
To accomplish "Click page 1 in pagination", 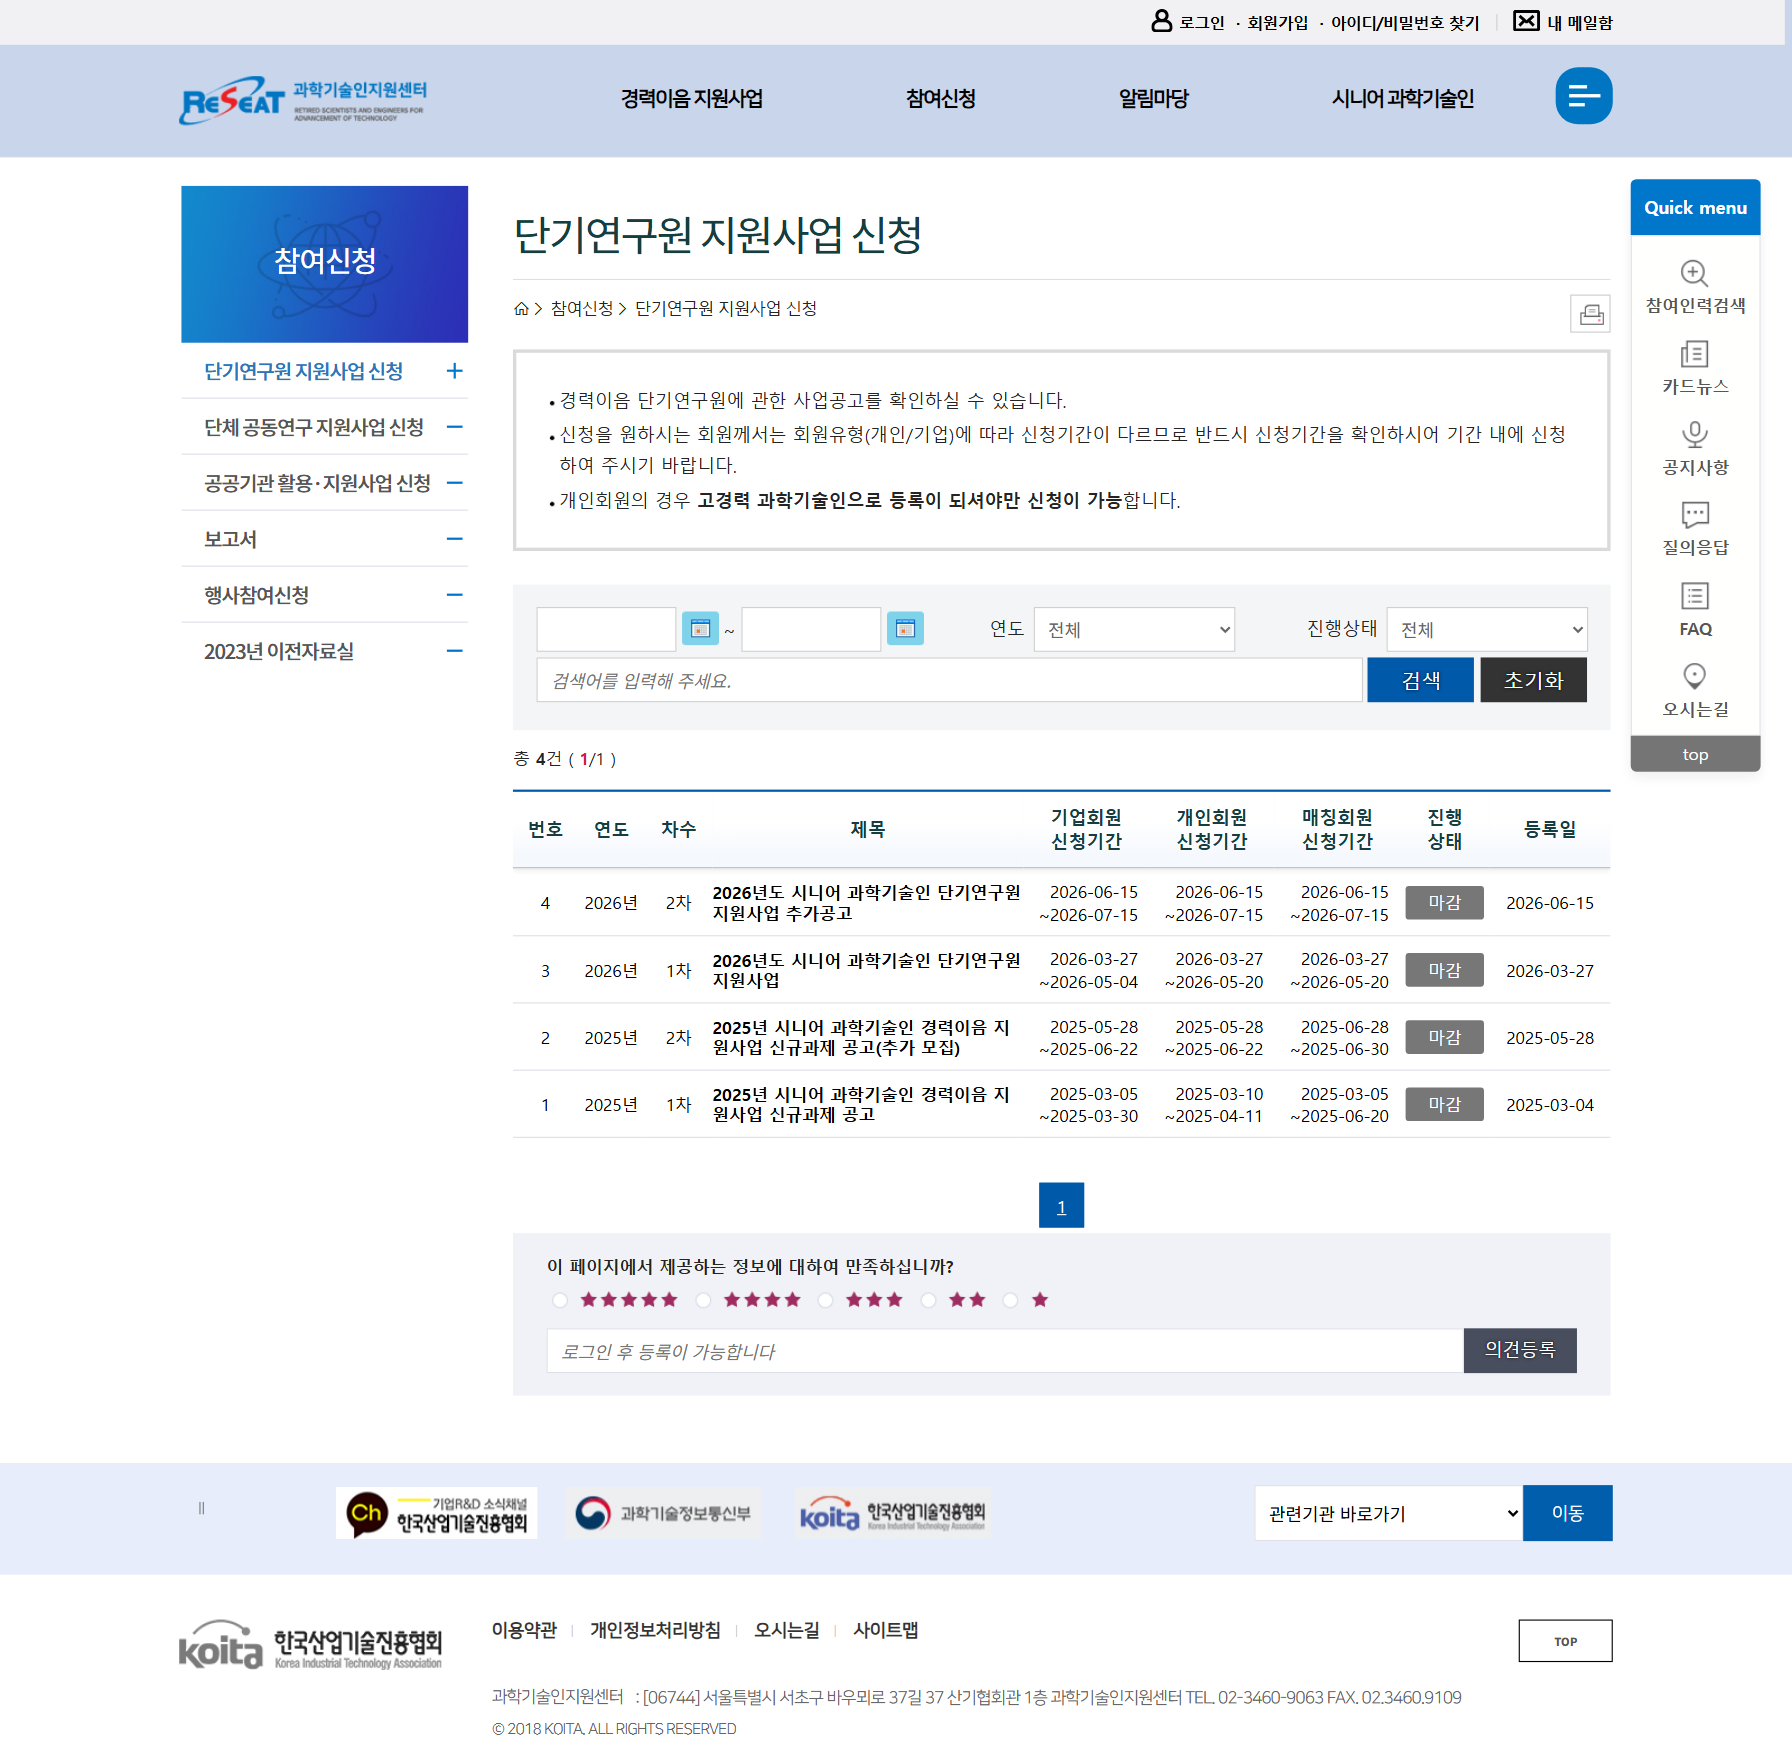I will pos(1061,1206).
